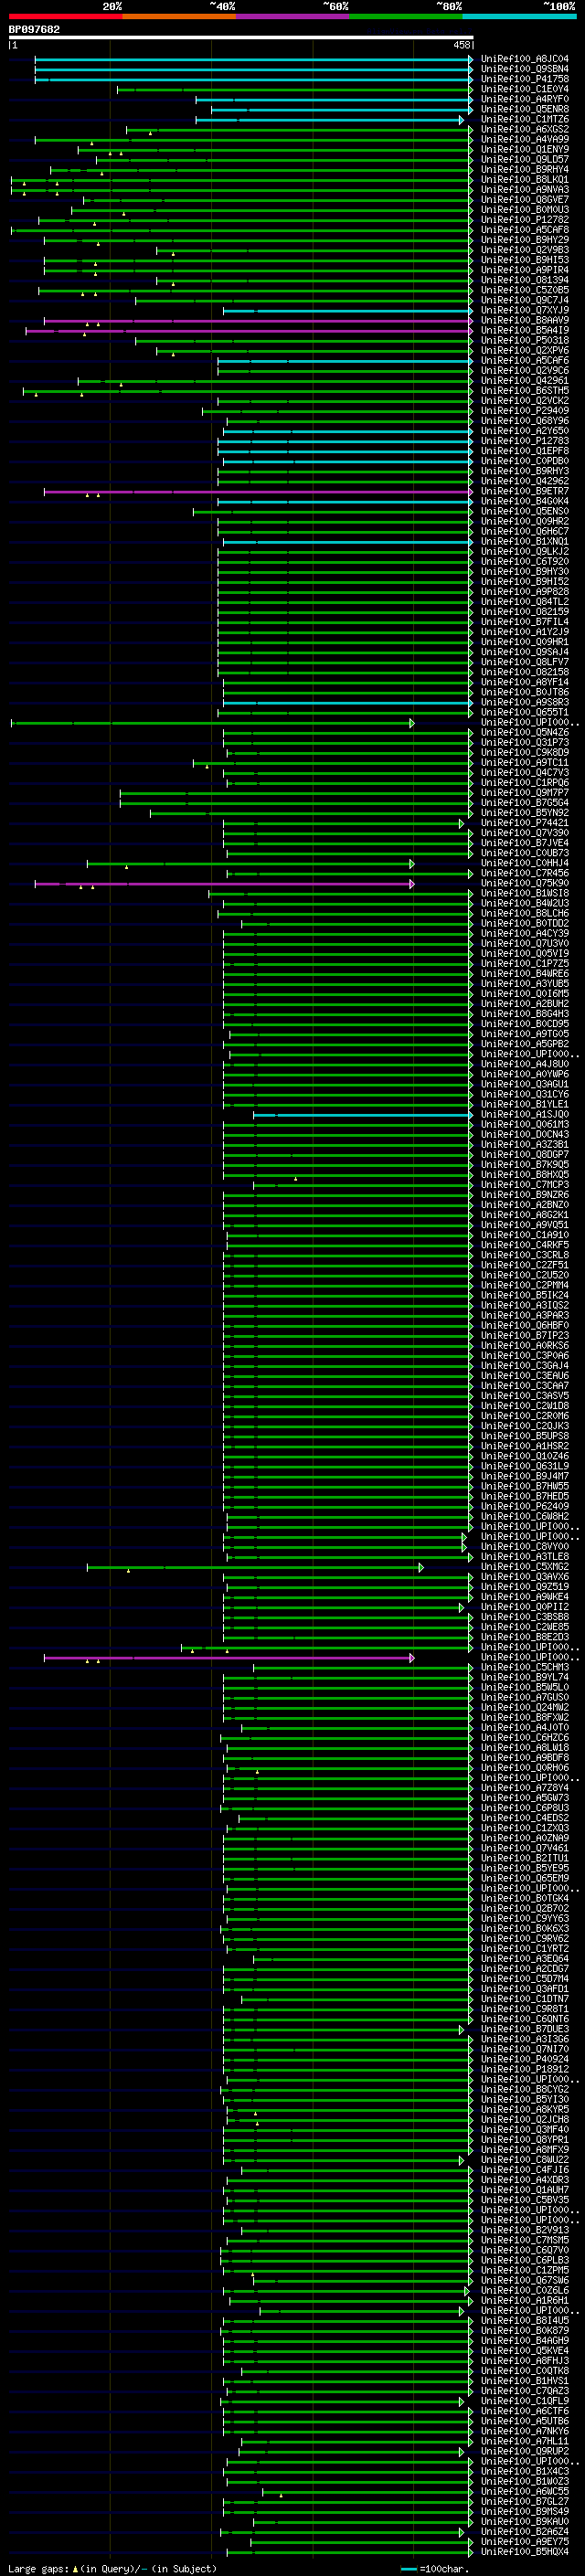Click the green ~80% identity legend bar

pyautogui.click(x=406, y=16)
